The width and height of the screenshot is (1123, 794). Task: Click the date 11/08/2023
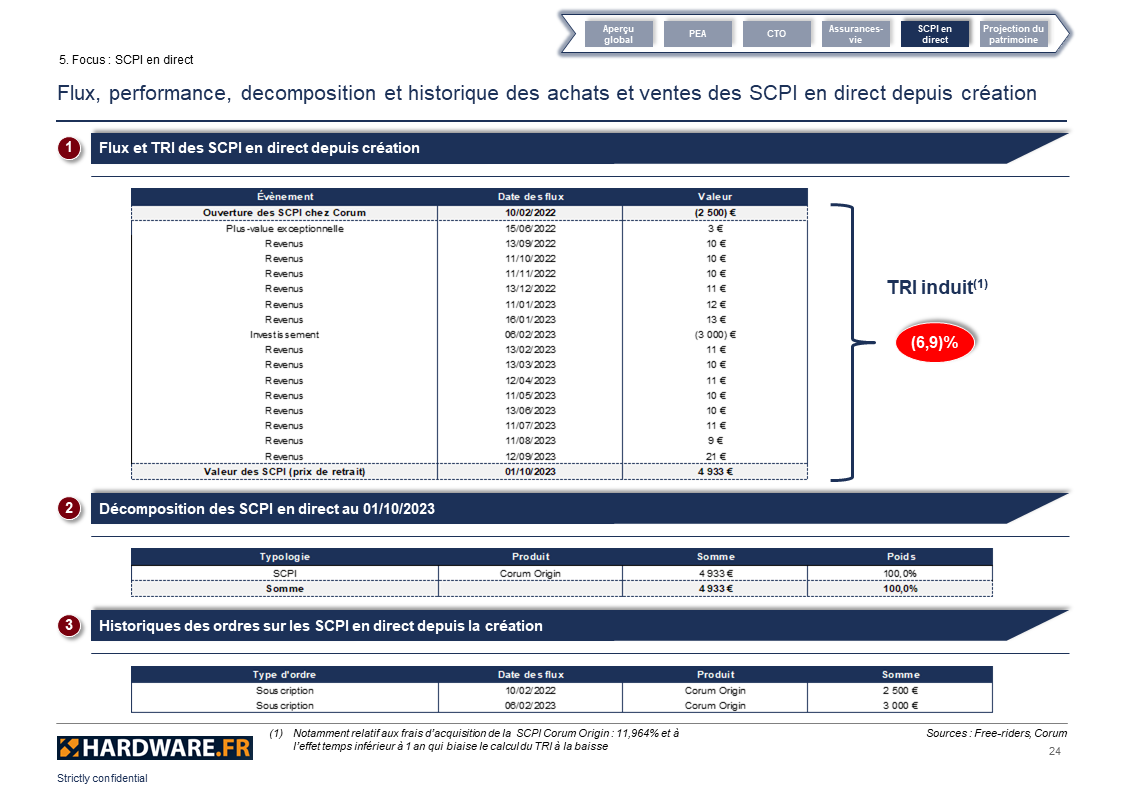[530, 440]
